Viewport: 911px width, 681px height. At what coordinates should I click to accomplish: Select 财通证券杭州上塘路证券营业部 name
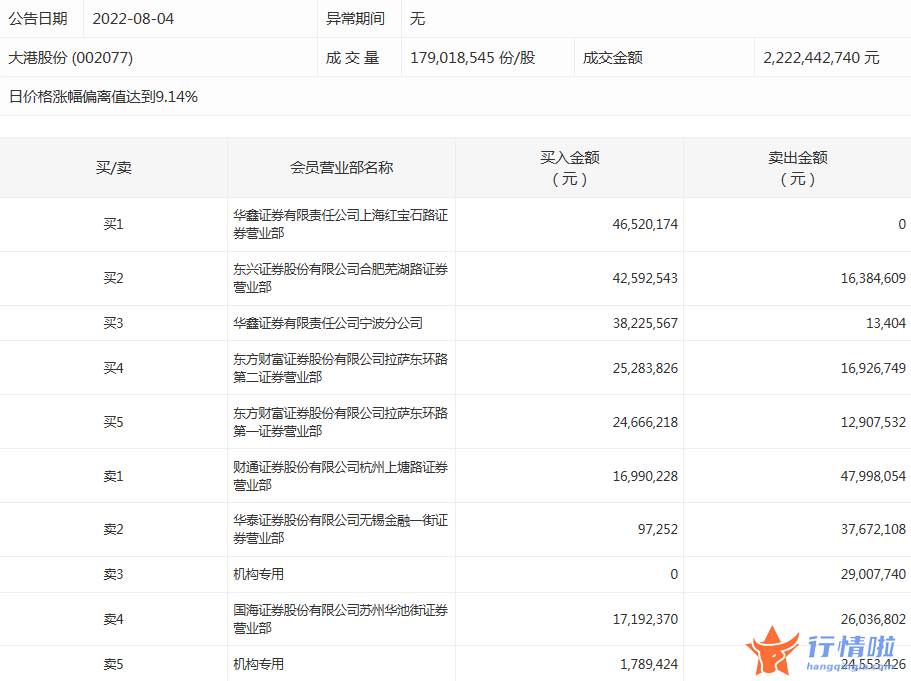pyautogui.click(x=340, y=476)
